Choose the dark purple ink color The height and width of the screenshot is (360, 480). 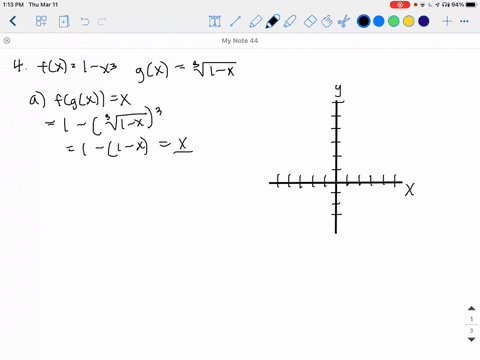[x=424, y=21]
